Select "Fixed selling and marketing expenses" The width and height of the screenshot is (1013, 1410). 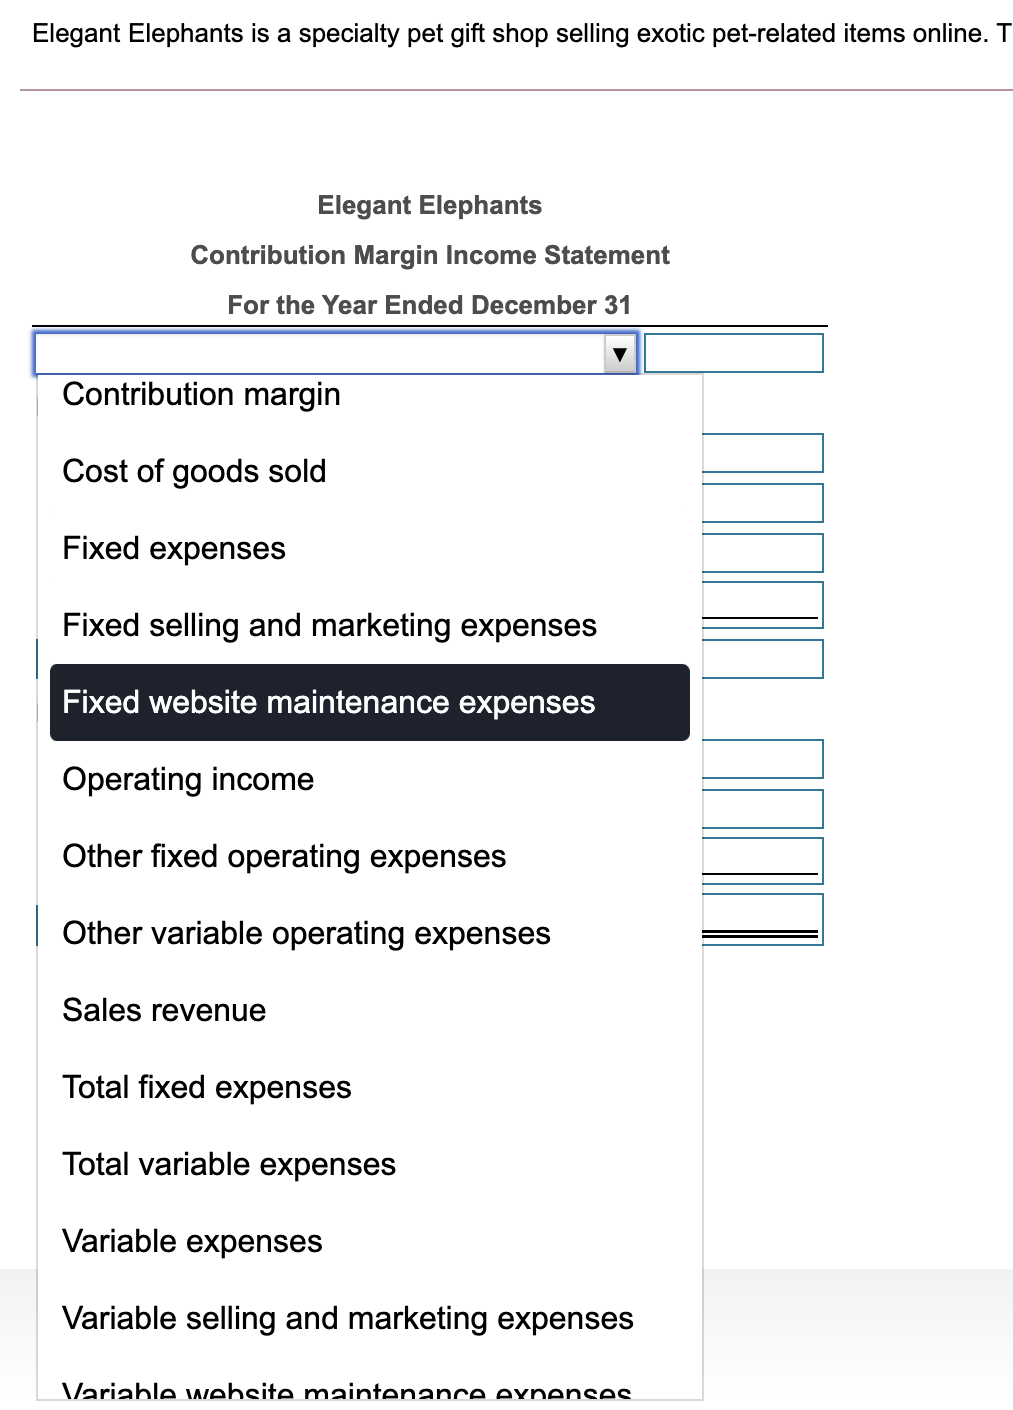(330, 625)
